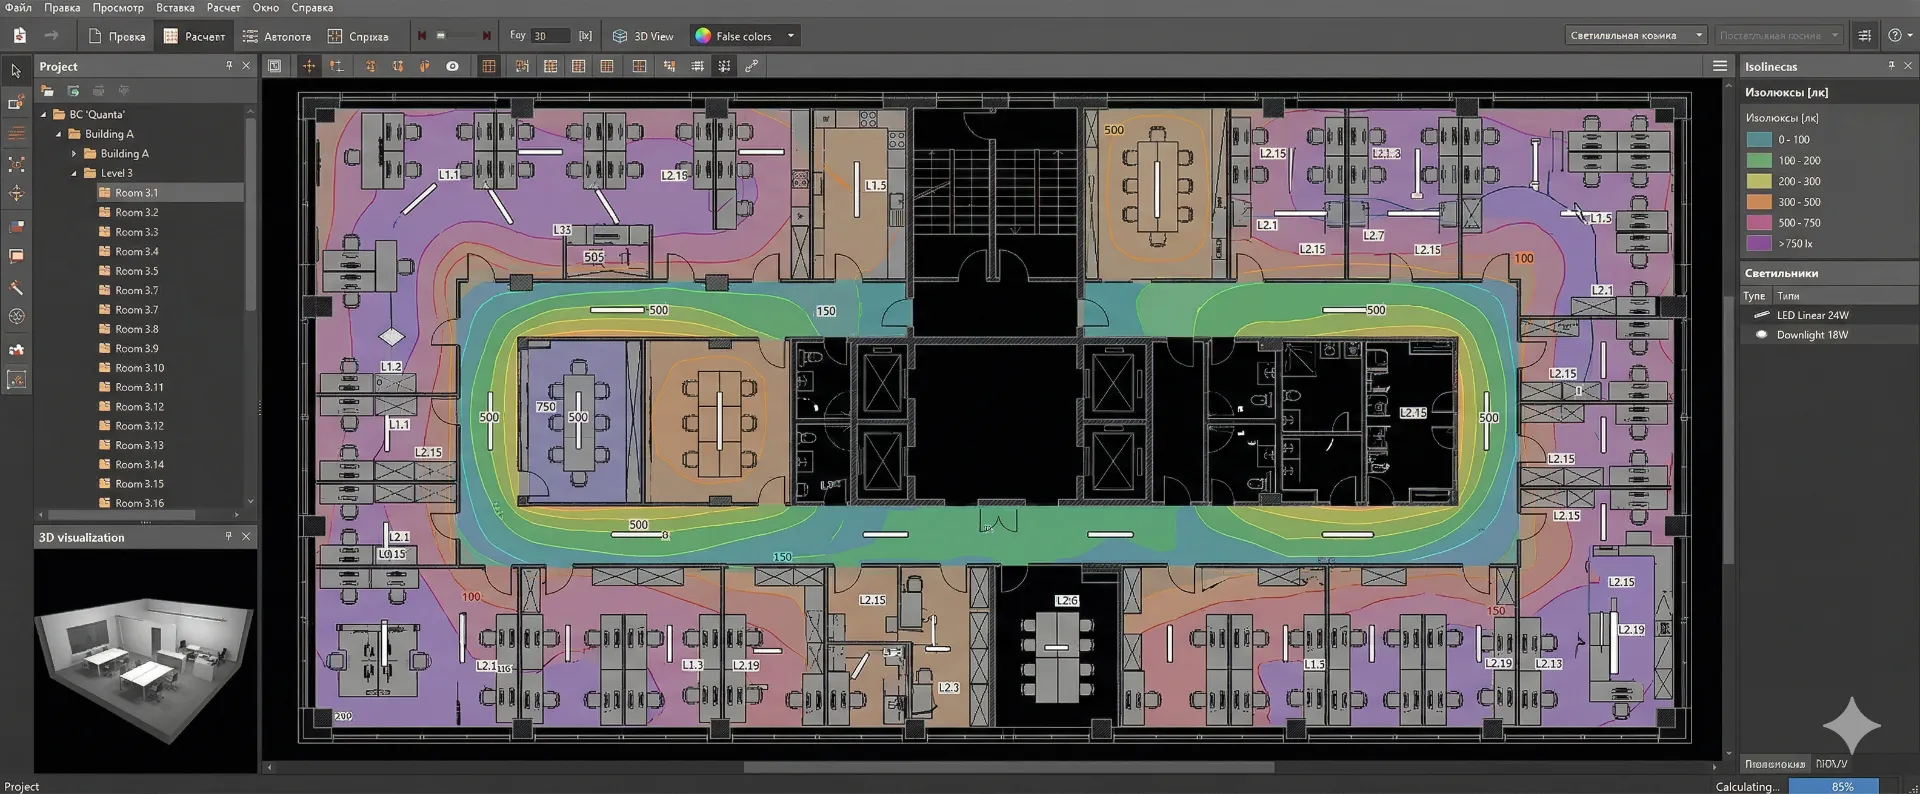Click the move crosshair tool in view toolbar

click(309, 66)
